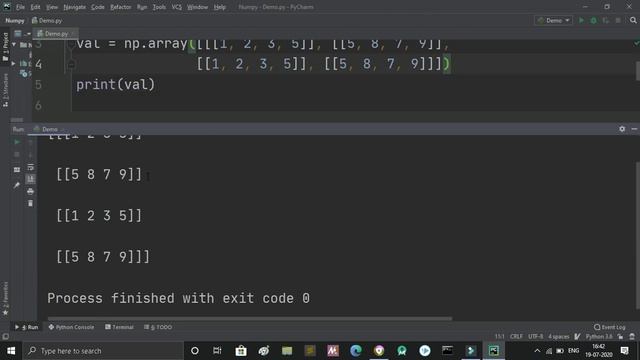Collapse the Numpy project root folder
Screen dimensions: 640x360
(14, 44)
